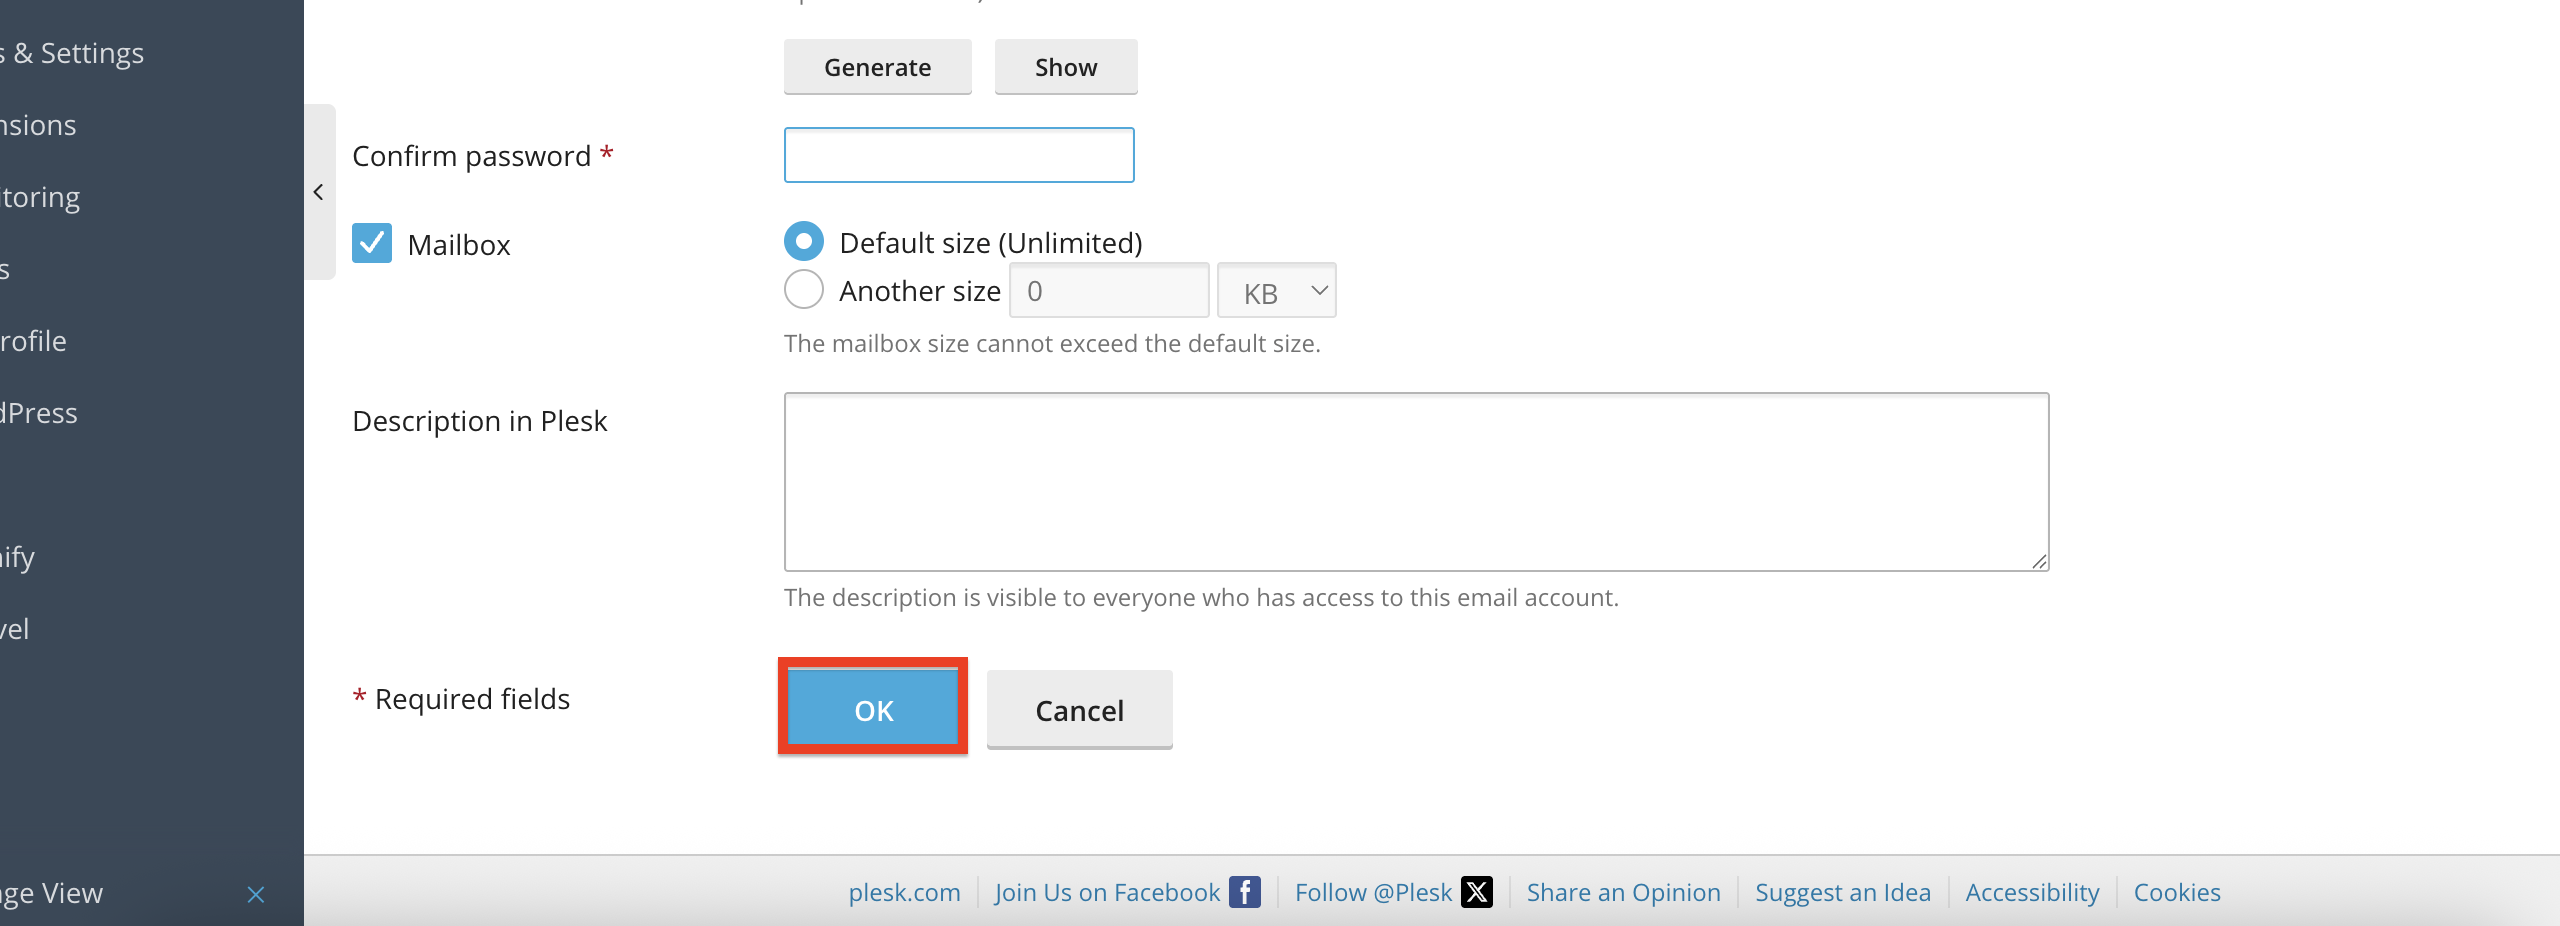Open the Accessibility footer link

pos(2032,892)
